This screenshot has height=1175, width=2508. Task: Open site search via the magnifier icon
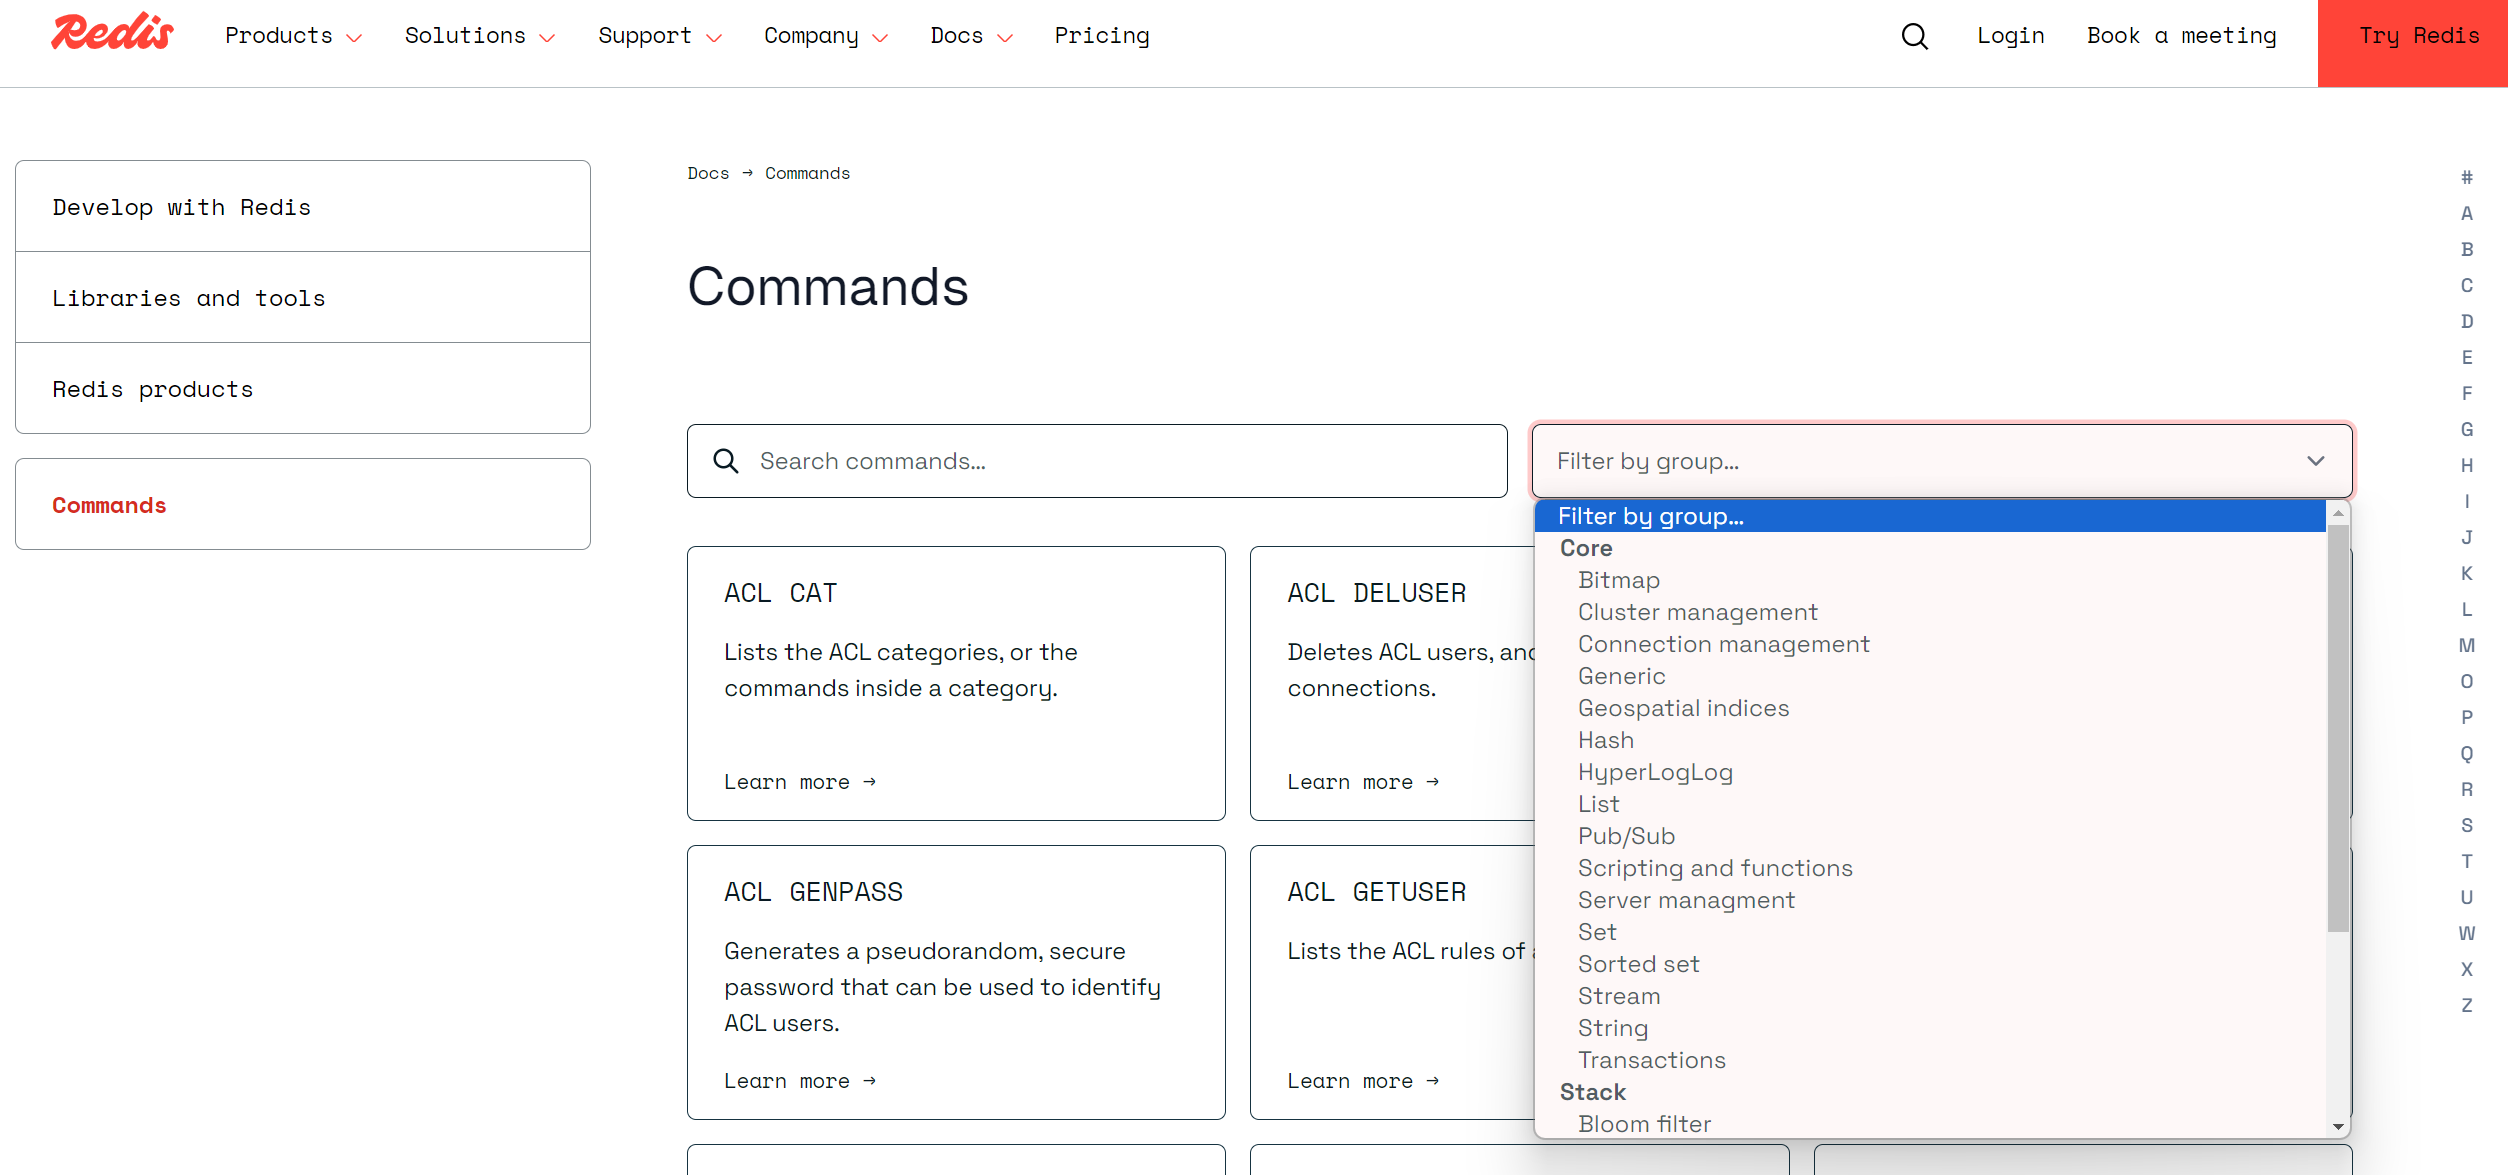[1914, 35]
